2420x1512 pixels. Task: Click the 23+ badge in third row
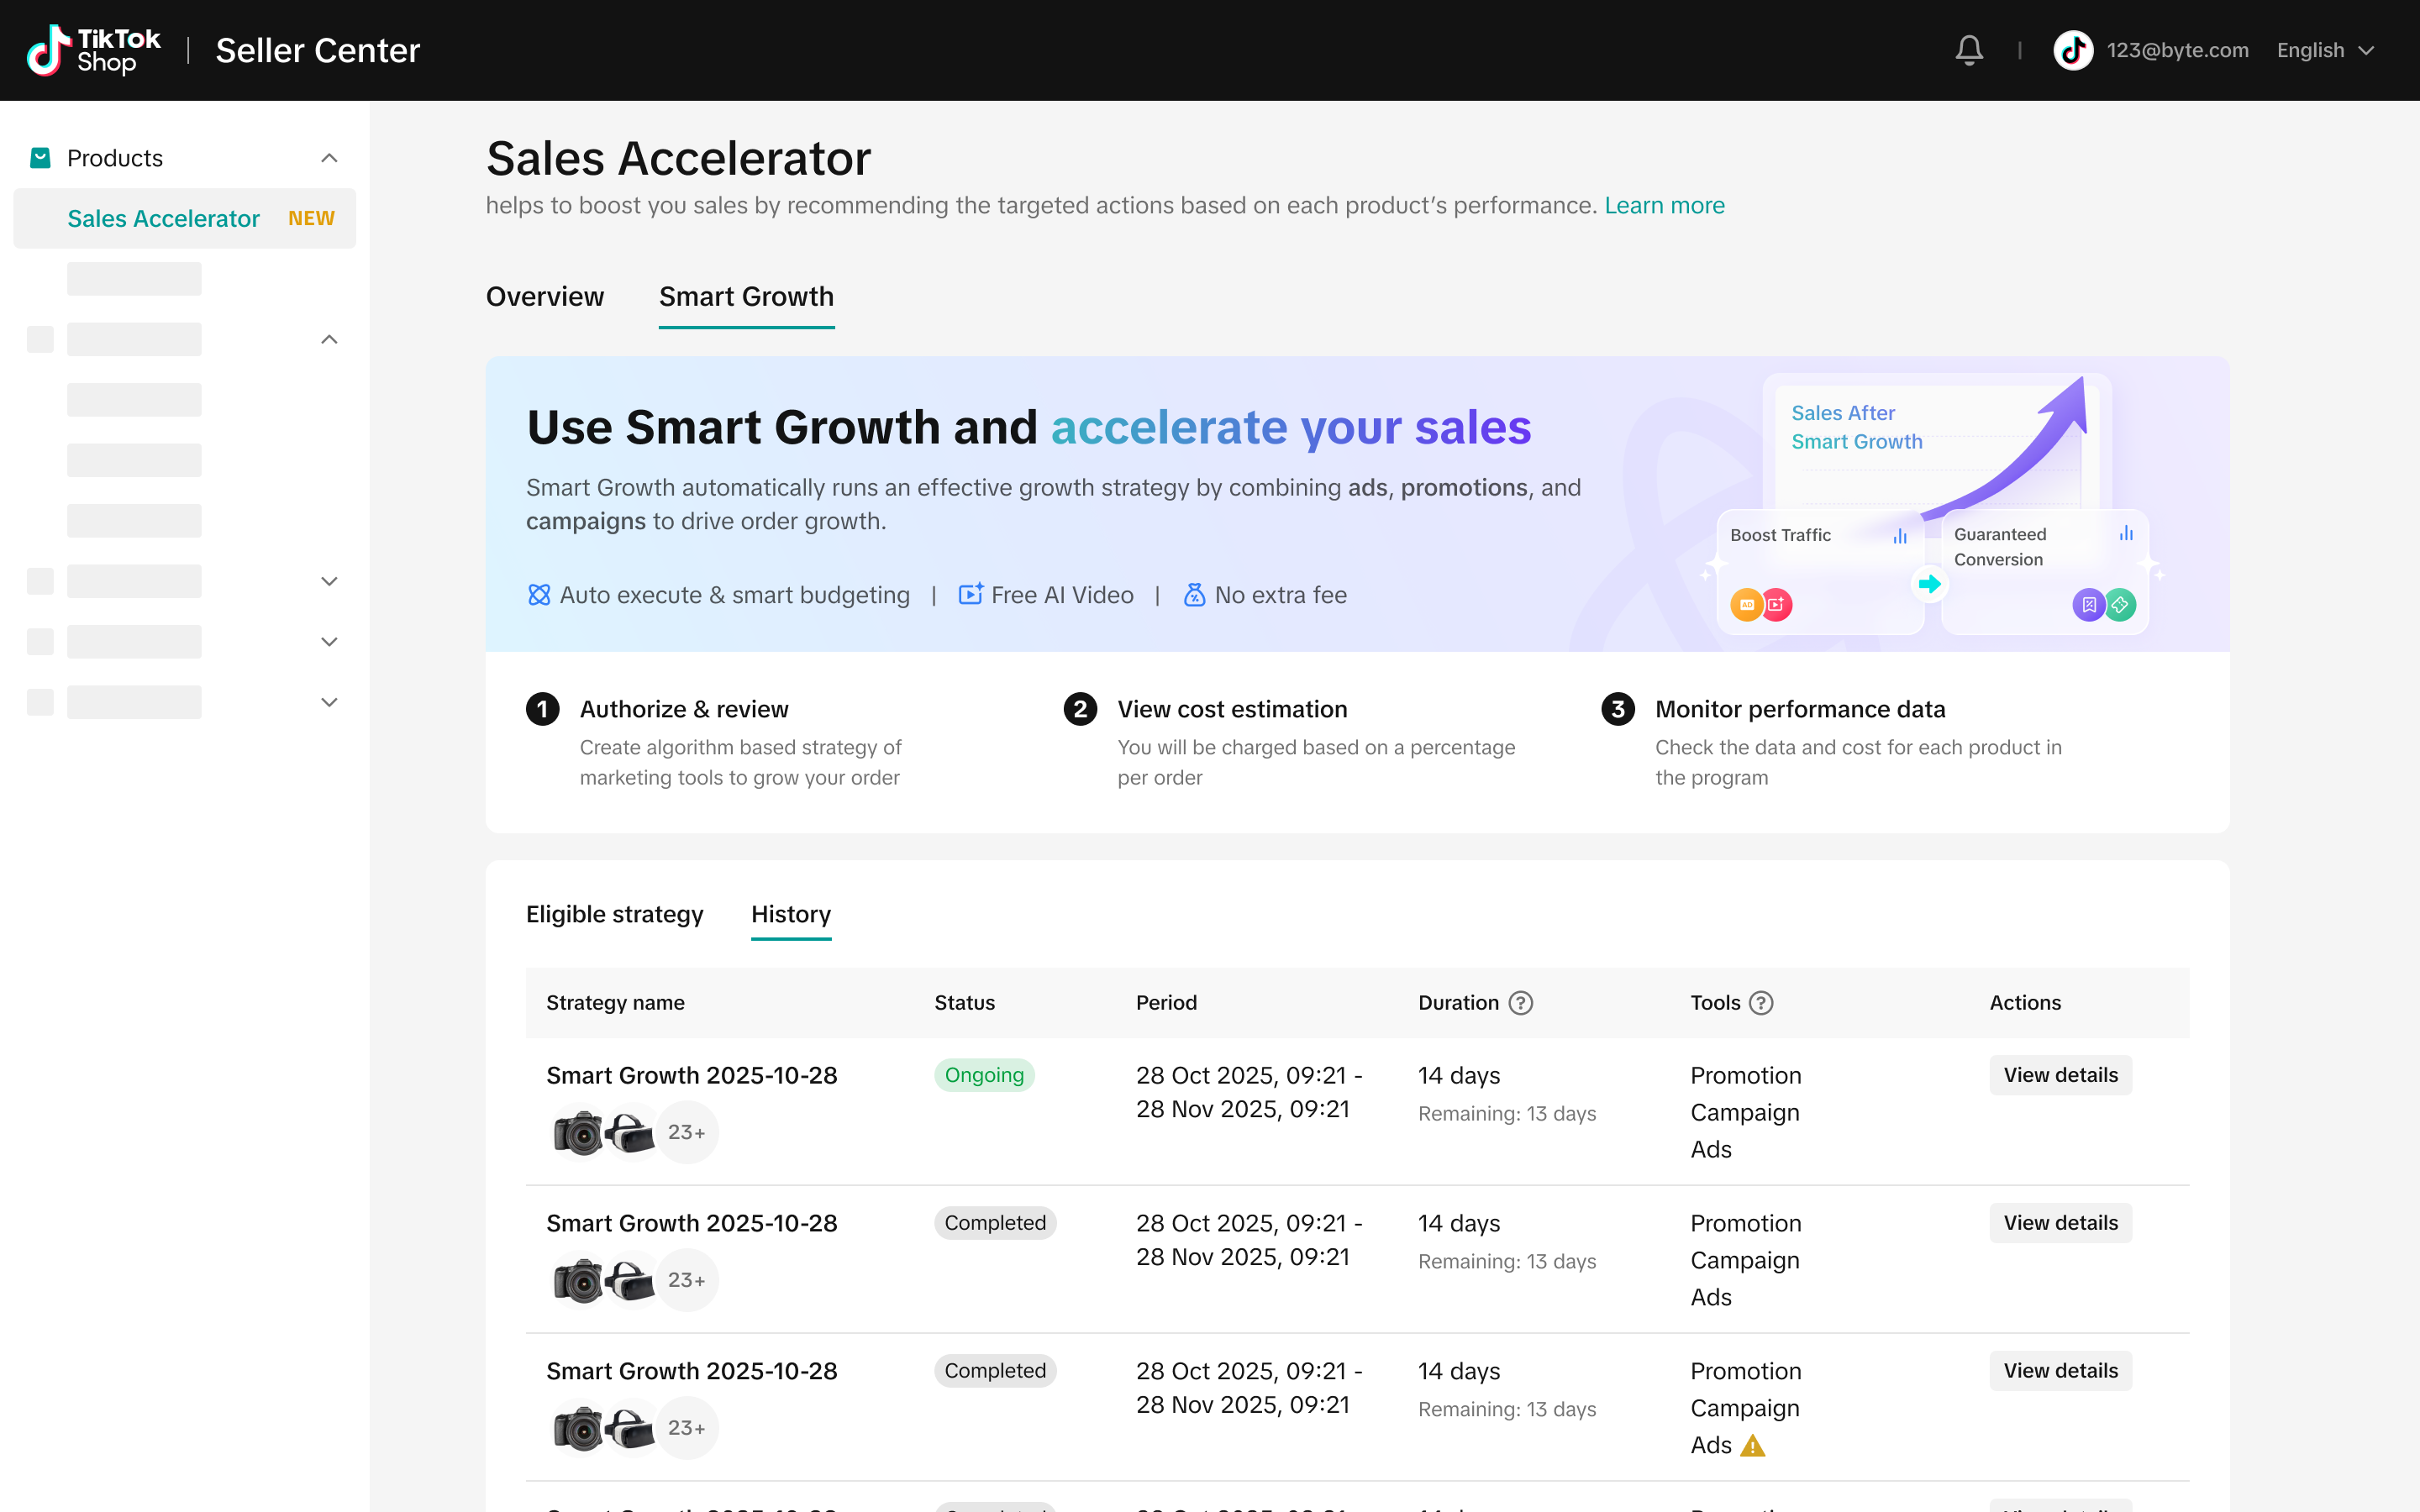coord(686,1428)
